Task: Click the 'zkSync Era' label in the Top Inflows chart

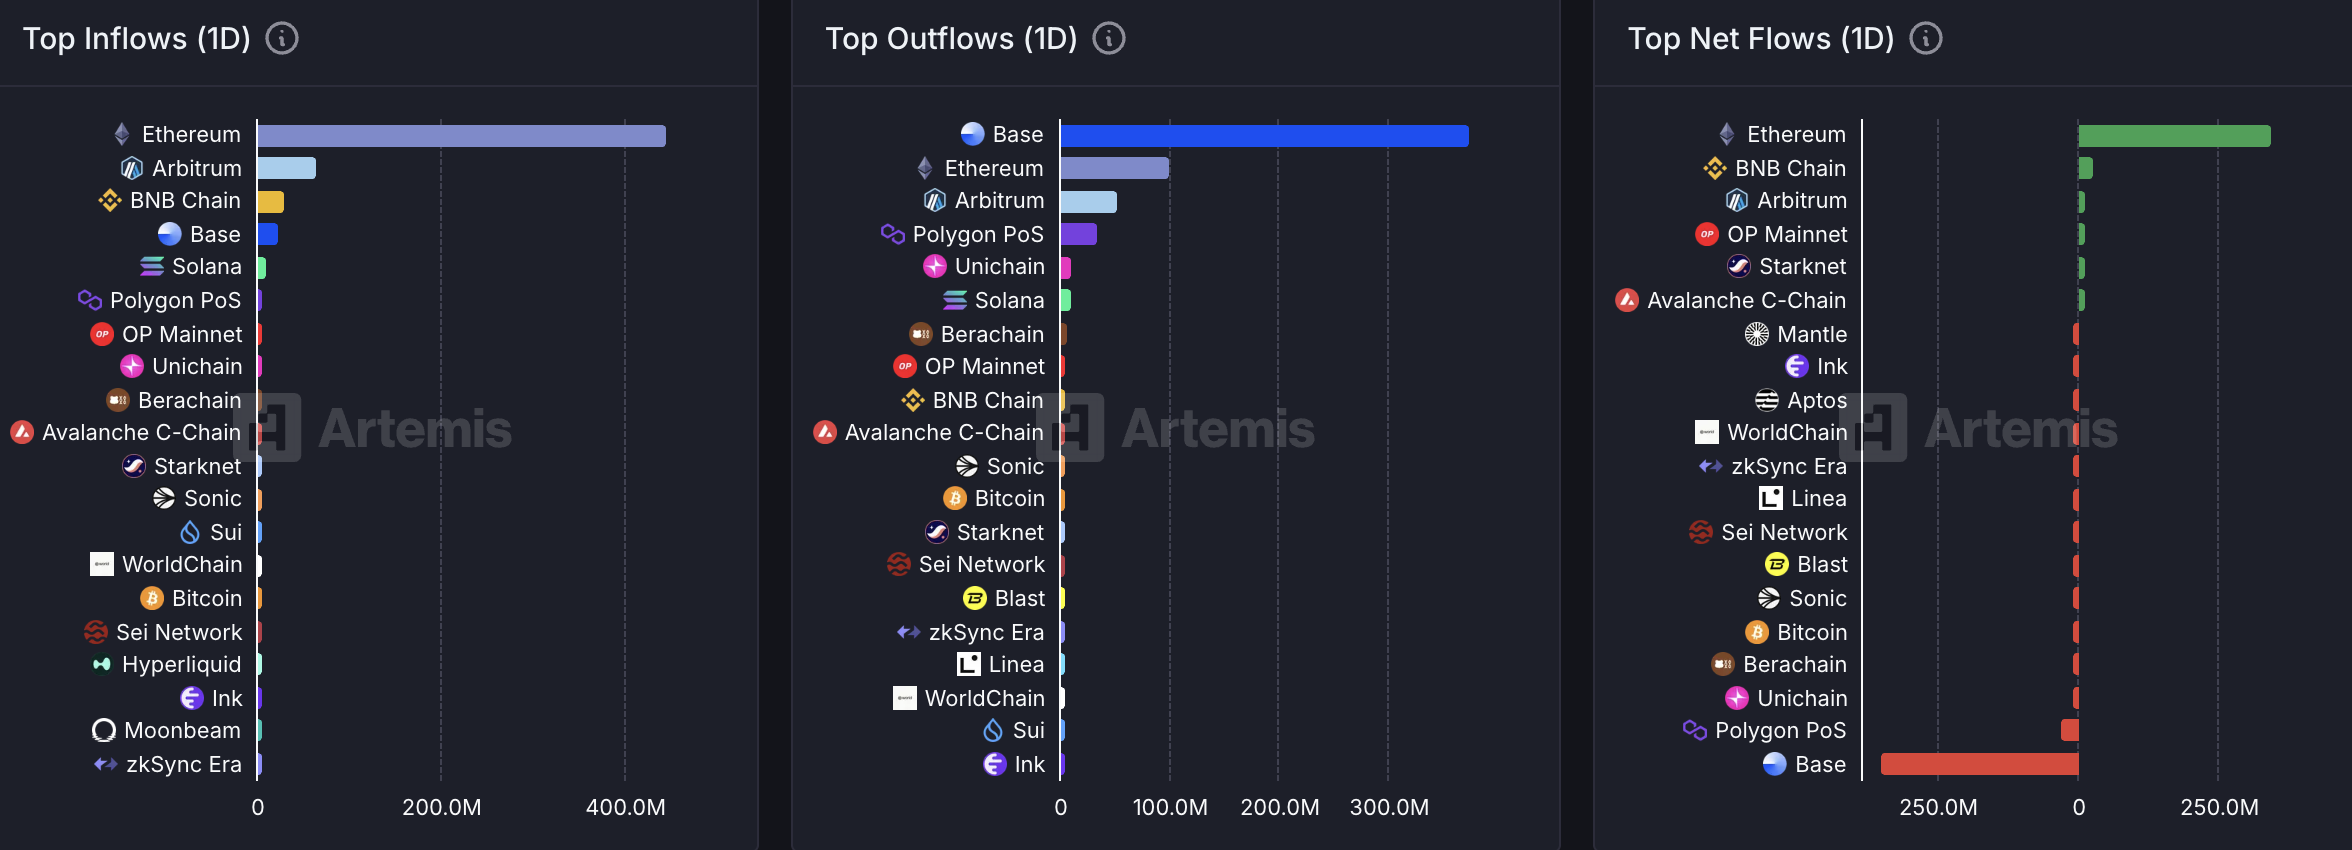Action: [x=184, y=764]
